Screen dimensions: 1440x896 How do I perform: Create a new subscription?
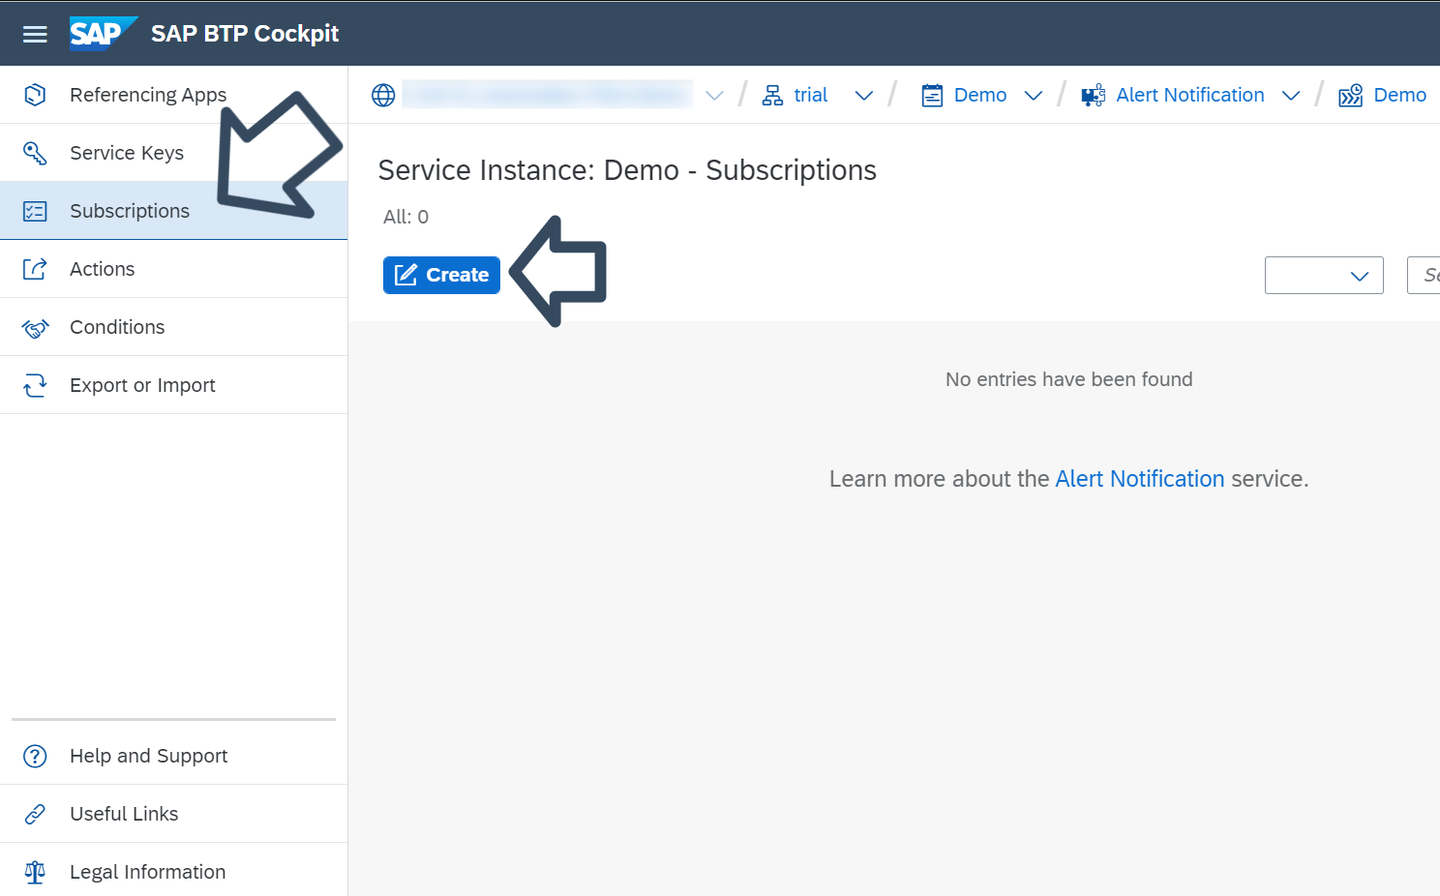pos(441,275)
